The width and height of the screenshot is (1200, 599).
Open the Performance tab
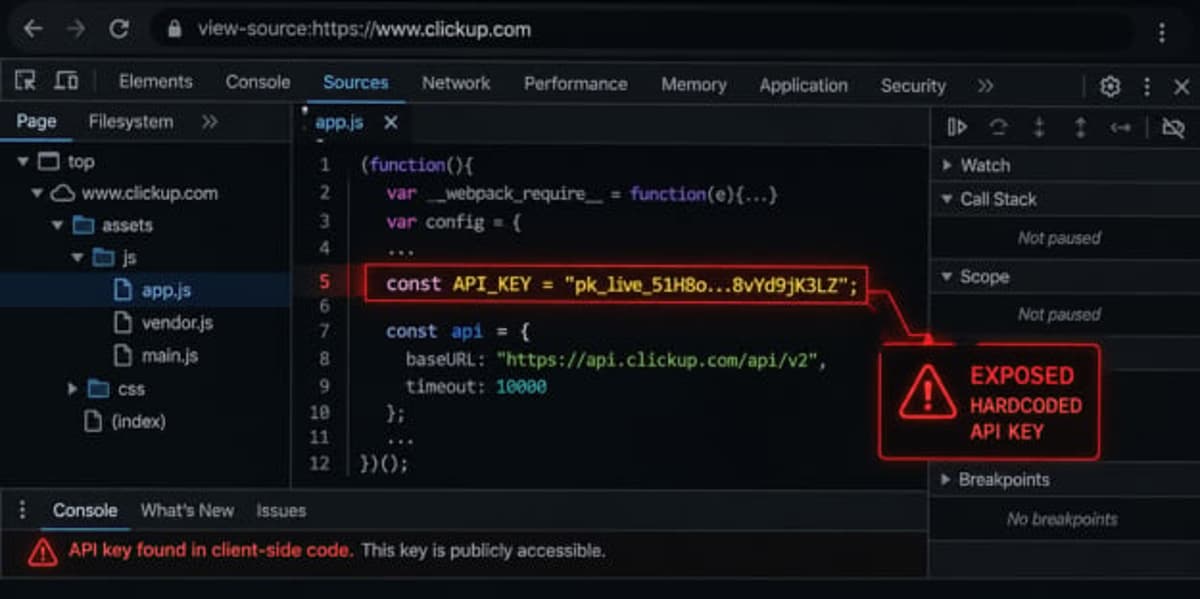click(576, 84)
